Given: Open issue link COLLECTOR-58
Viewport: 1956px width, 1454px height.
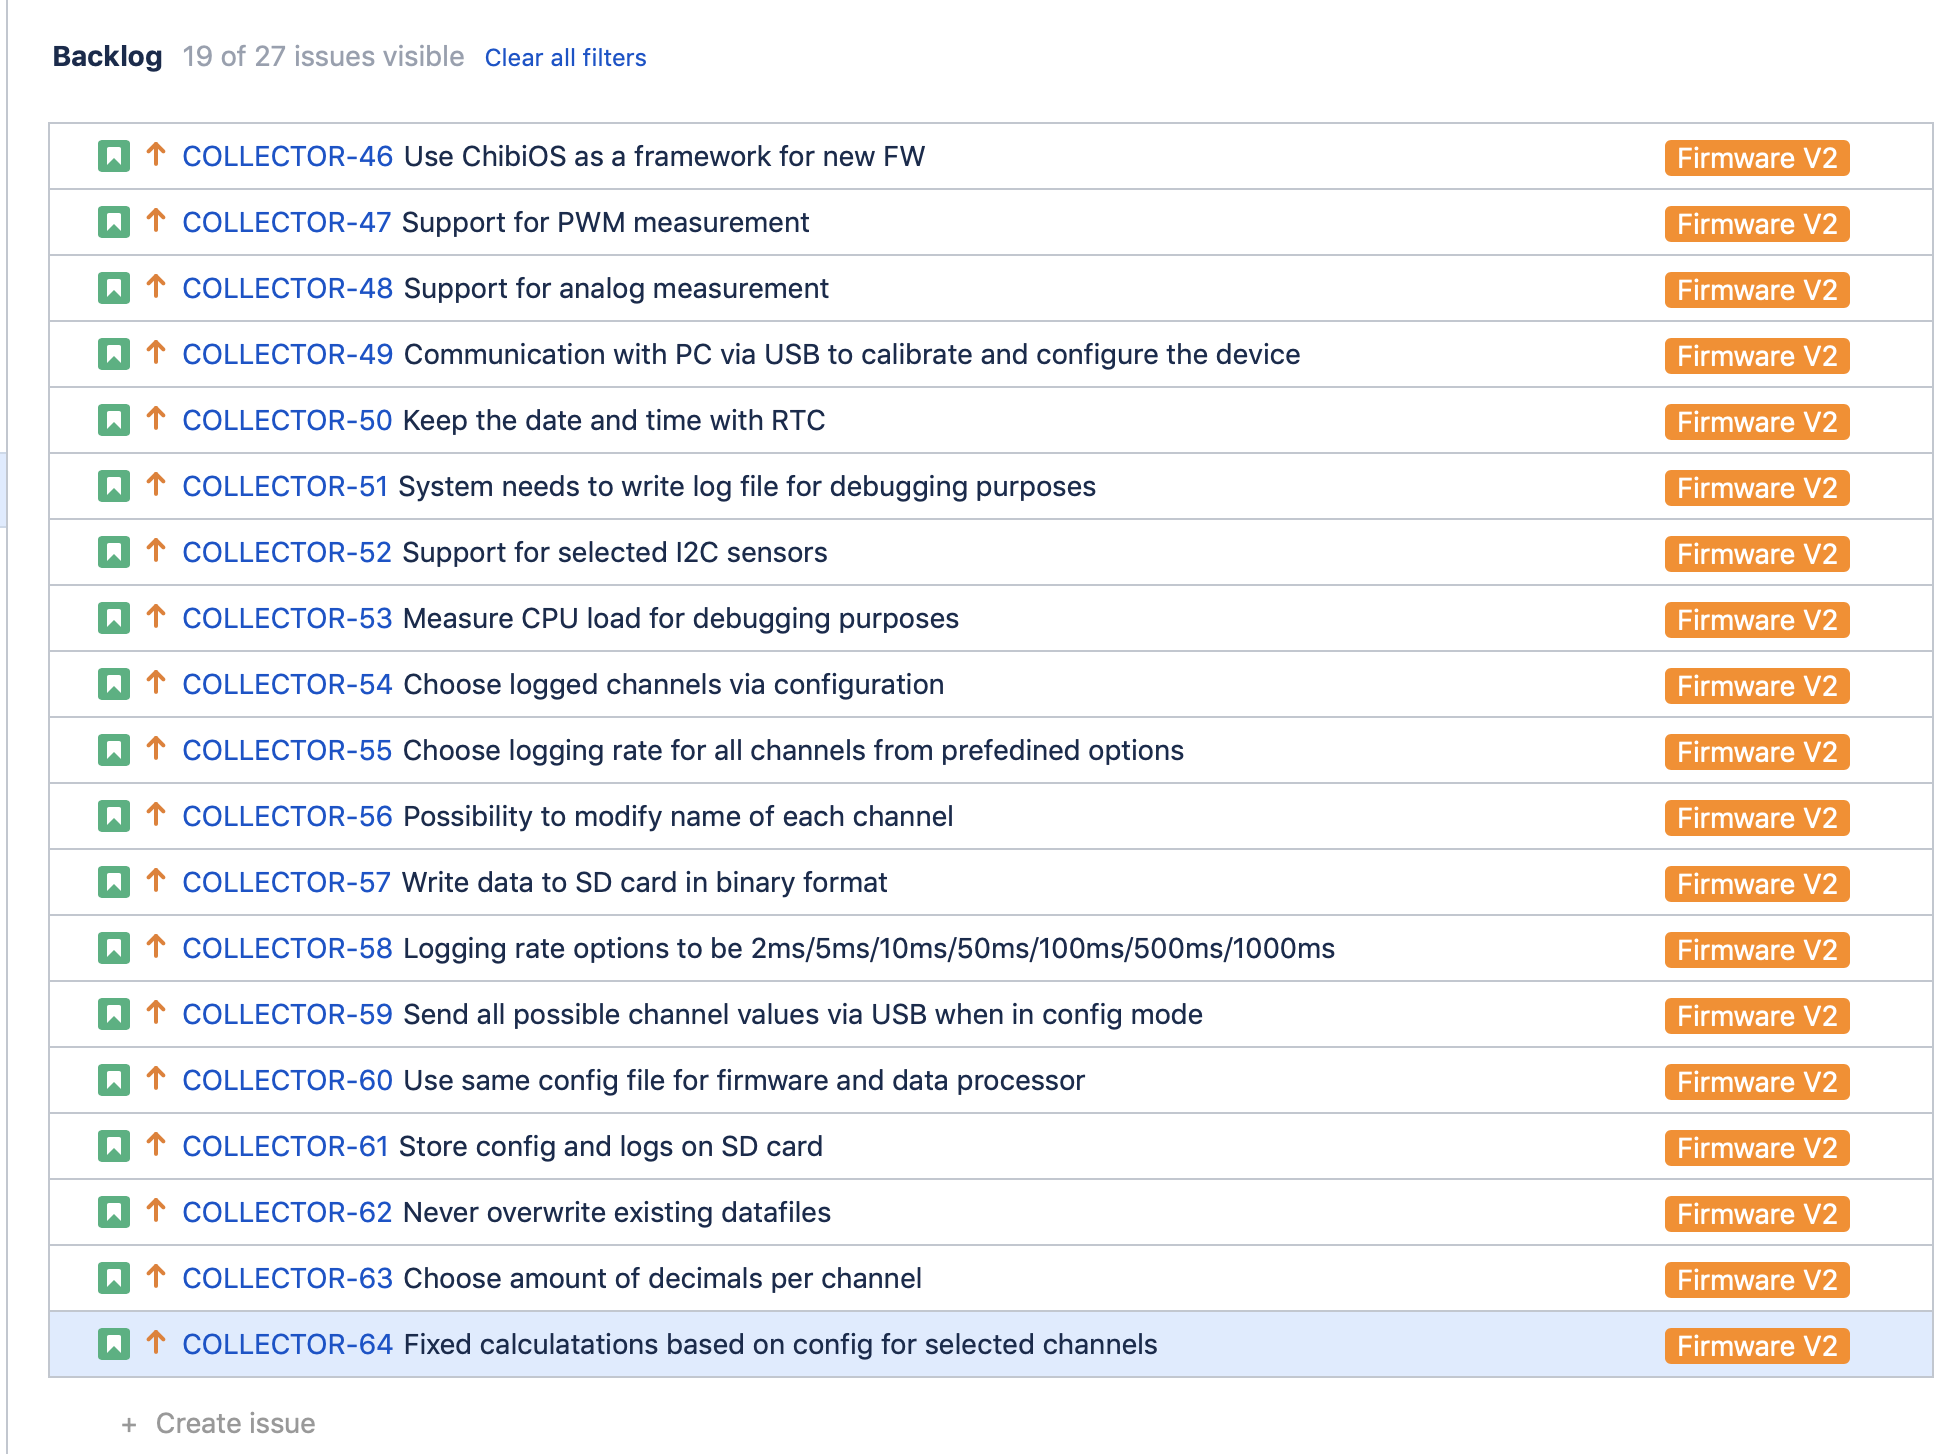Looking at the screenshot, I should coord(288,949).
